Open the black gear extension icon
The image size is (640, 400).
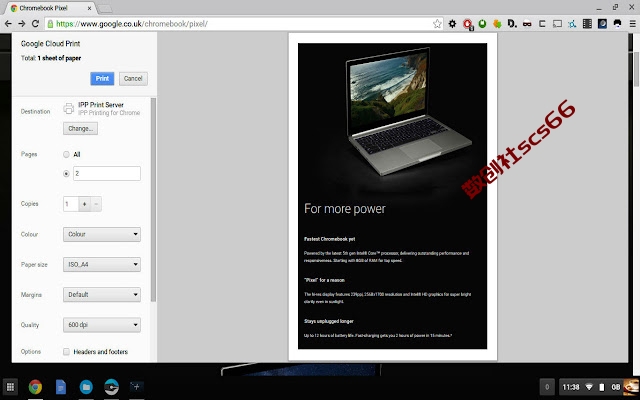click(x=452, y=24)
